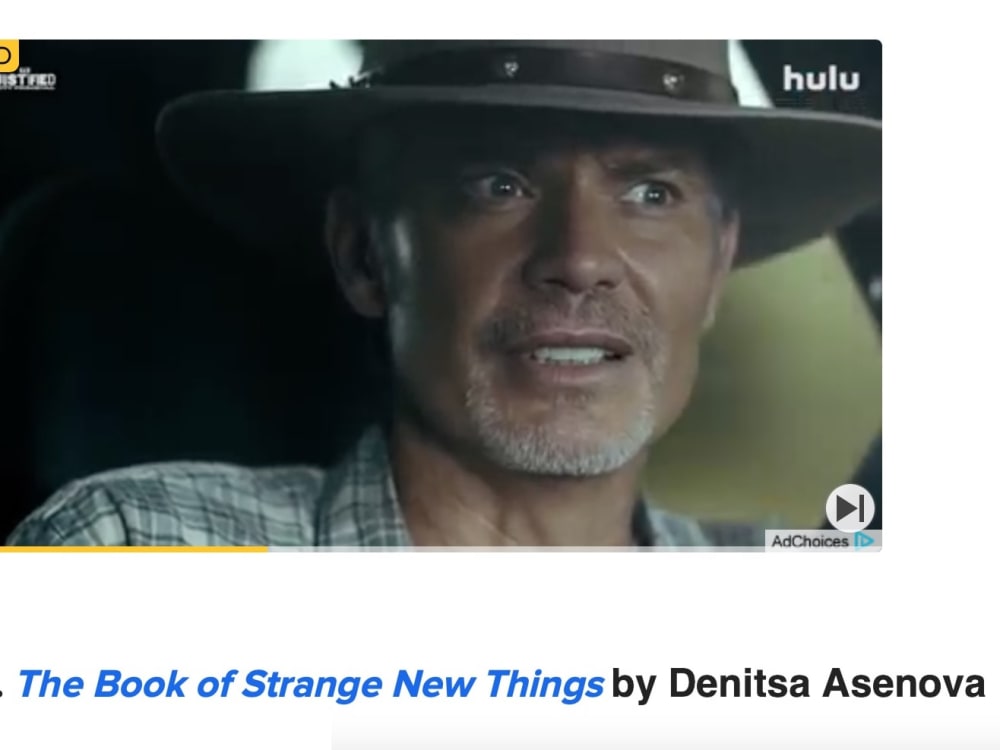
Task: Click the hulu logo in the ad
Action: (821, 78)
